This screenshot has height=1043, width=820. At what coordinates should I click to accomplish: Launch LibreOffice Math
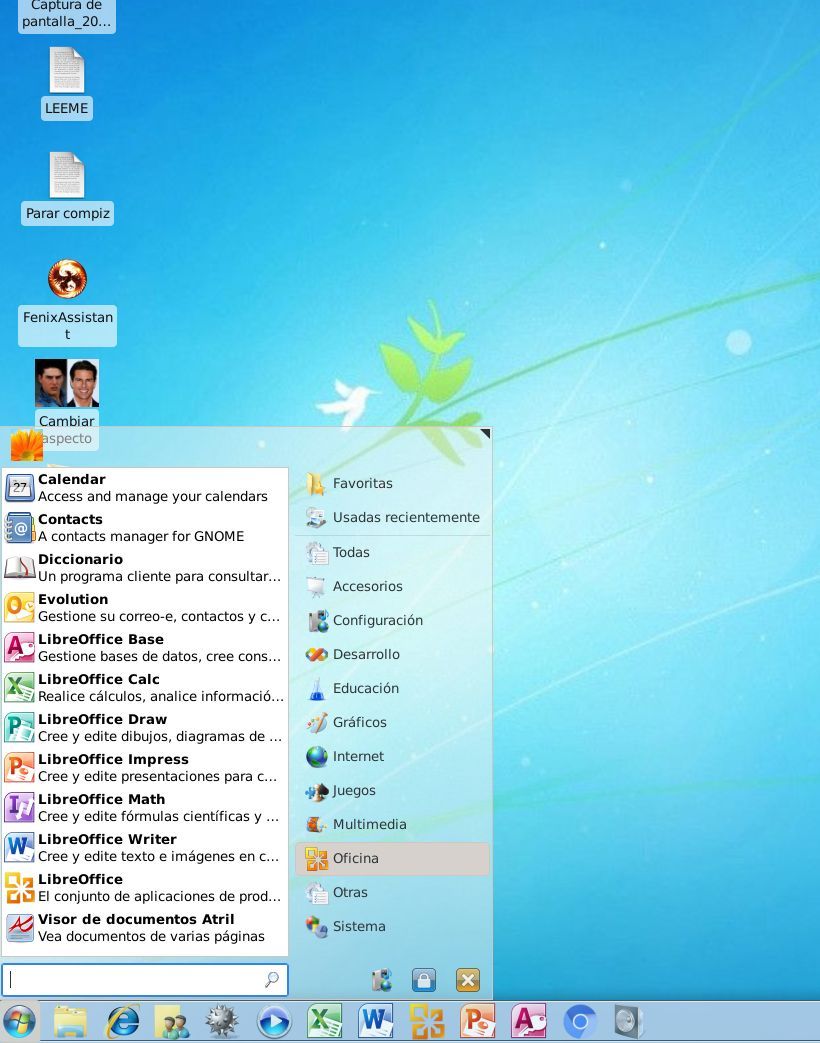(145, 807)
